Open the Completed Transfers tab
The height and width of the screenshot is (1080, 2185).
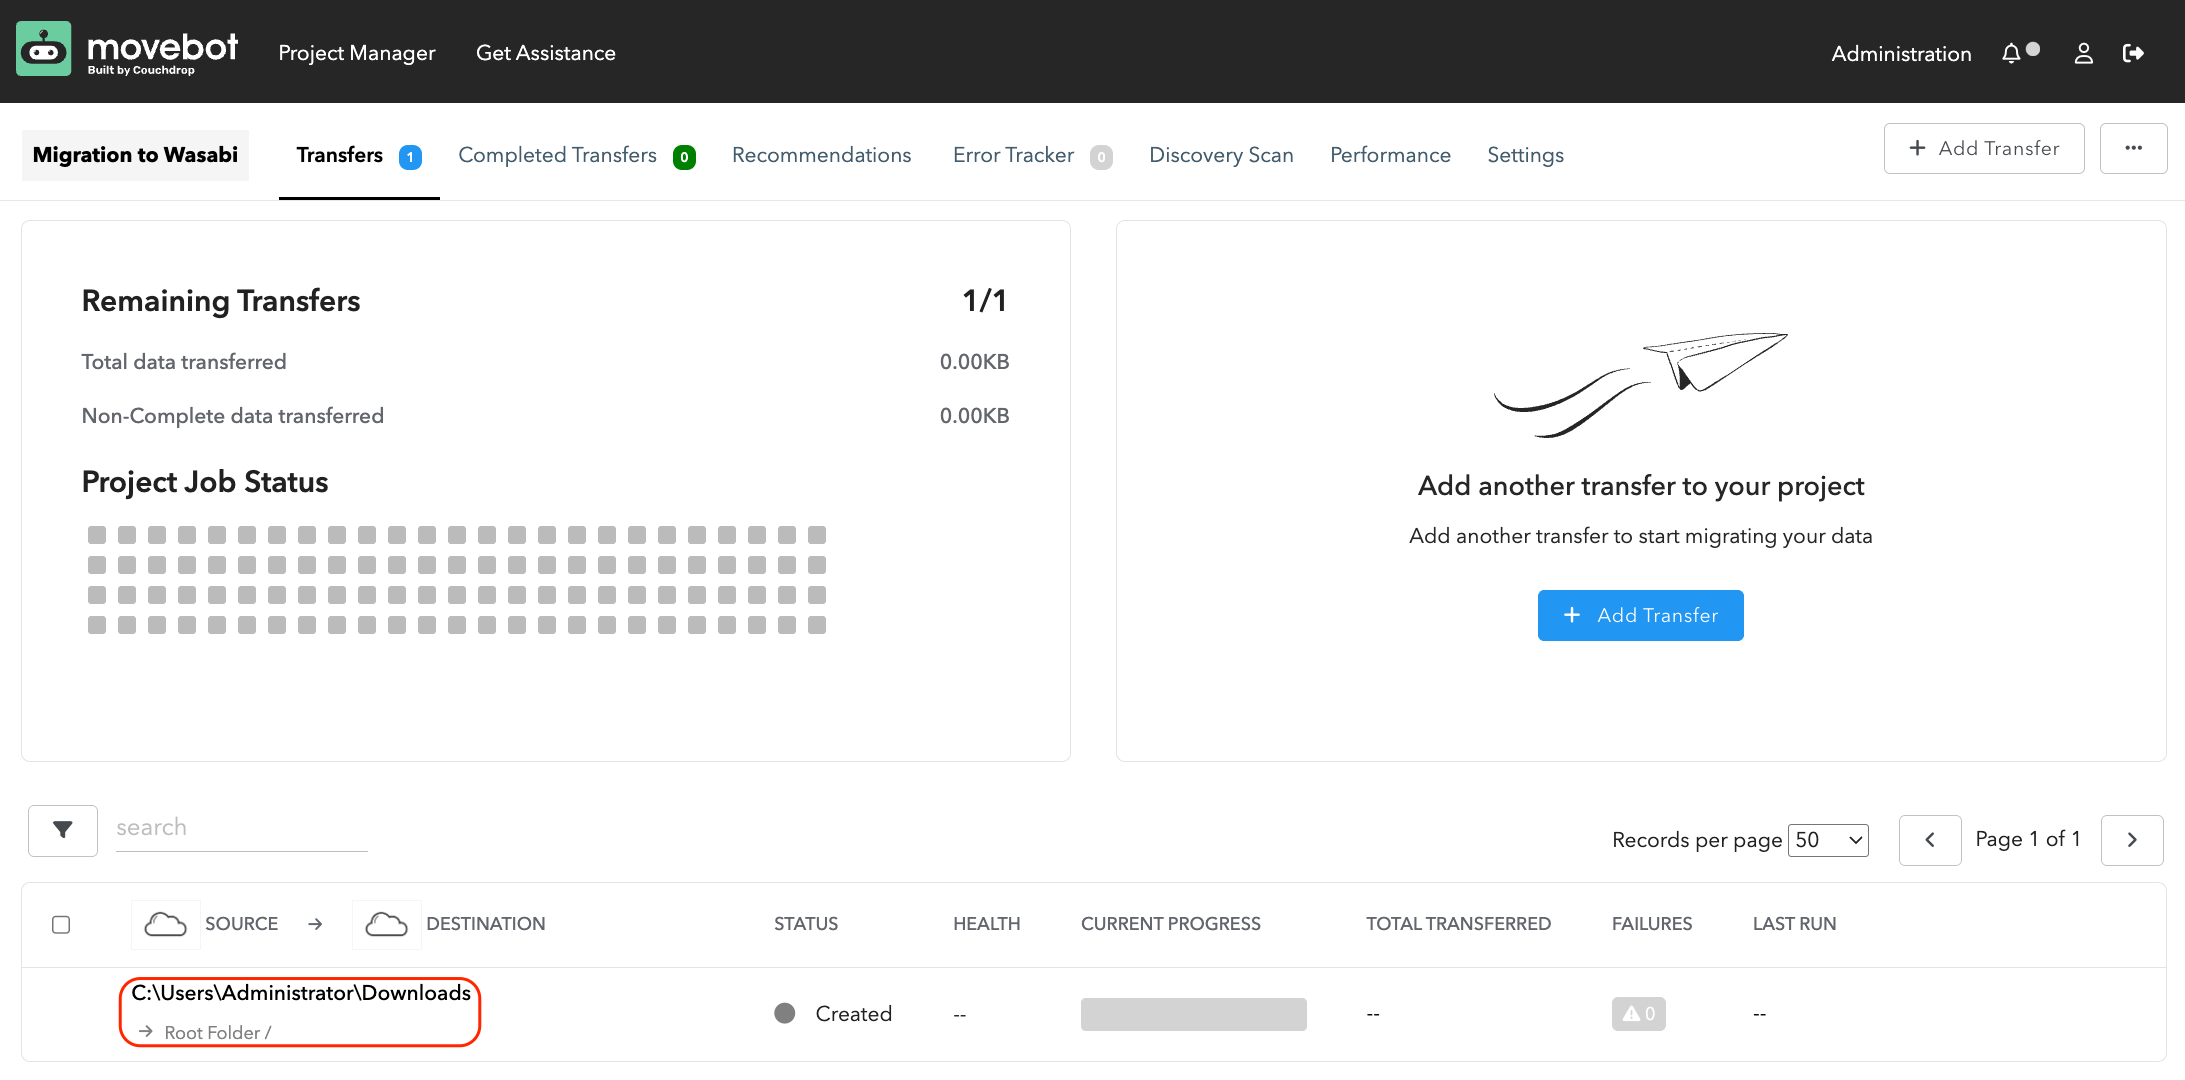[x=577, y=155]
